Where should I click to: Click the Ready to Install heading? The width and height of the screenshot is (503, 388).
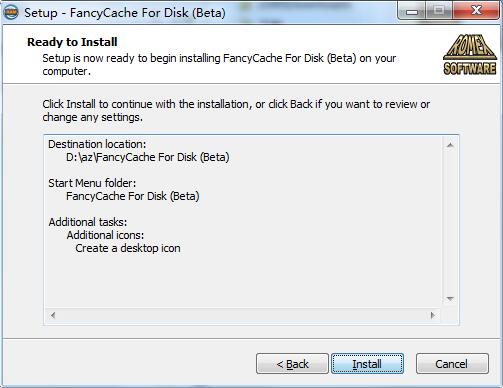coord(72,42)
